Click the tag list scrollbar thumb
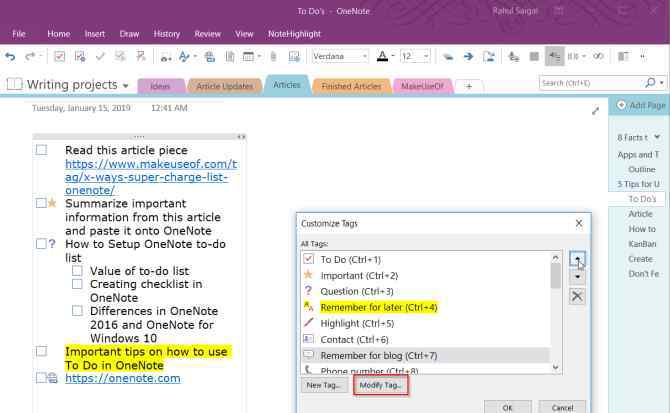 (555, 276)
